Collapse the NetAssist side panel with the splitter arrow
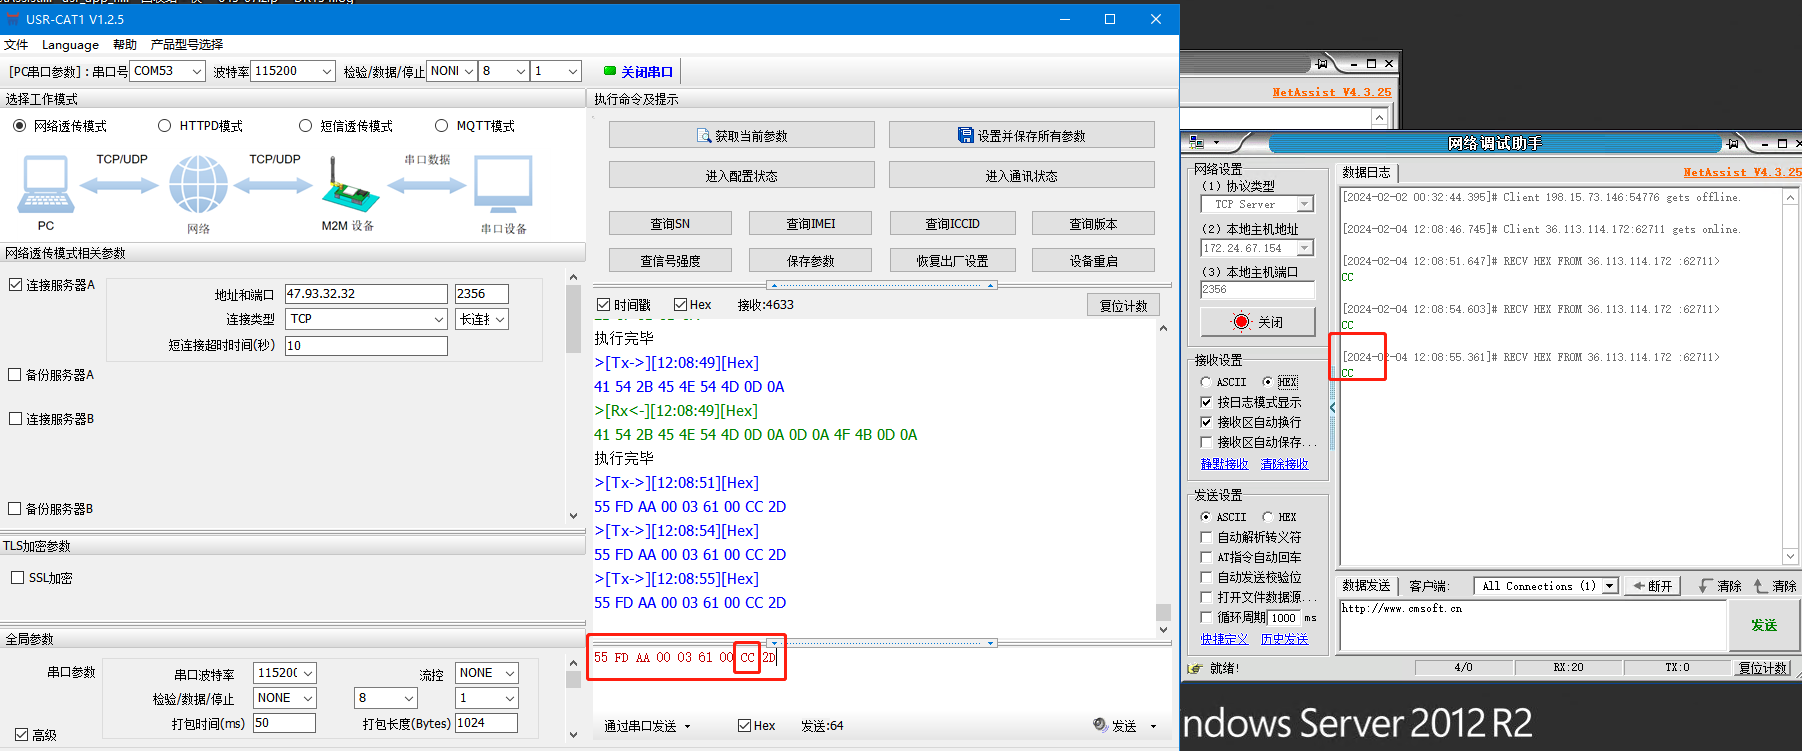1802x751 pixels. 1332,407
